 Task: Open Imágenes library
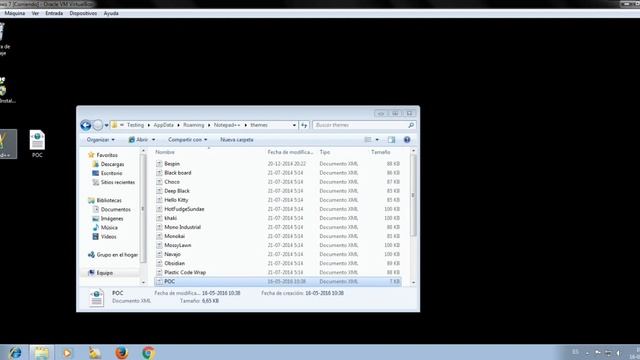coord(112,218)
